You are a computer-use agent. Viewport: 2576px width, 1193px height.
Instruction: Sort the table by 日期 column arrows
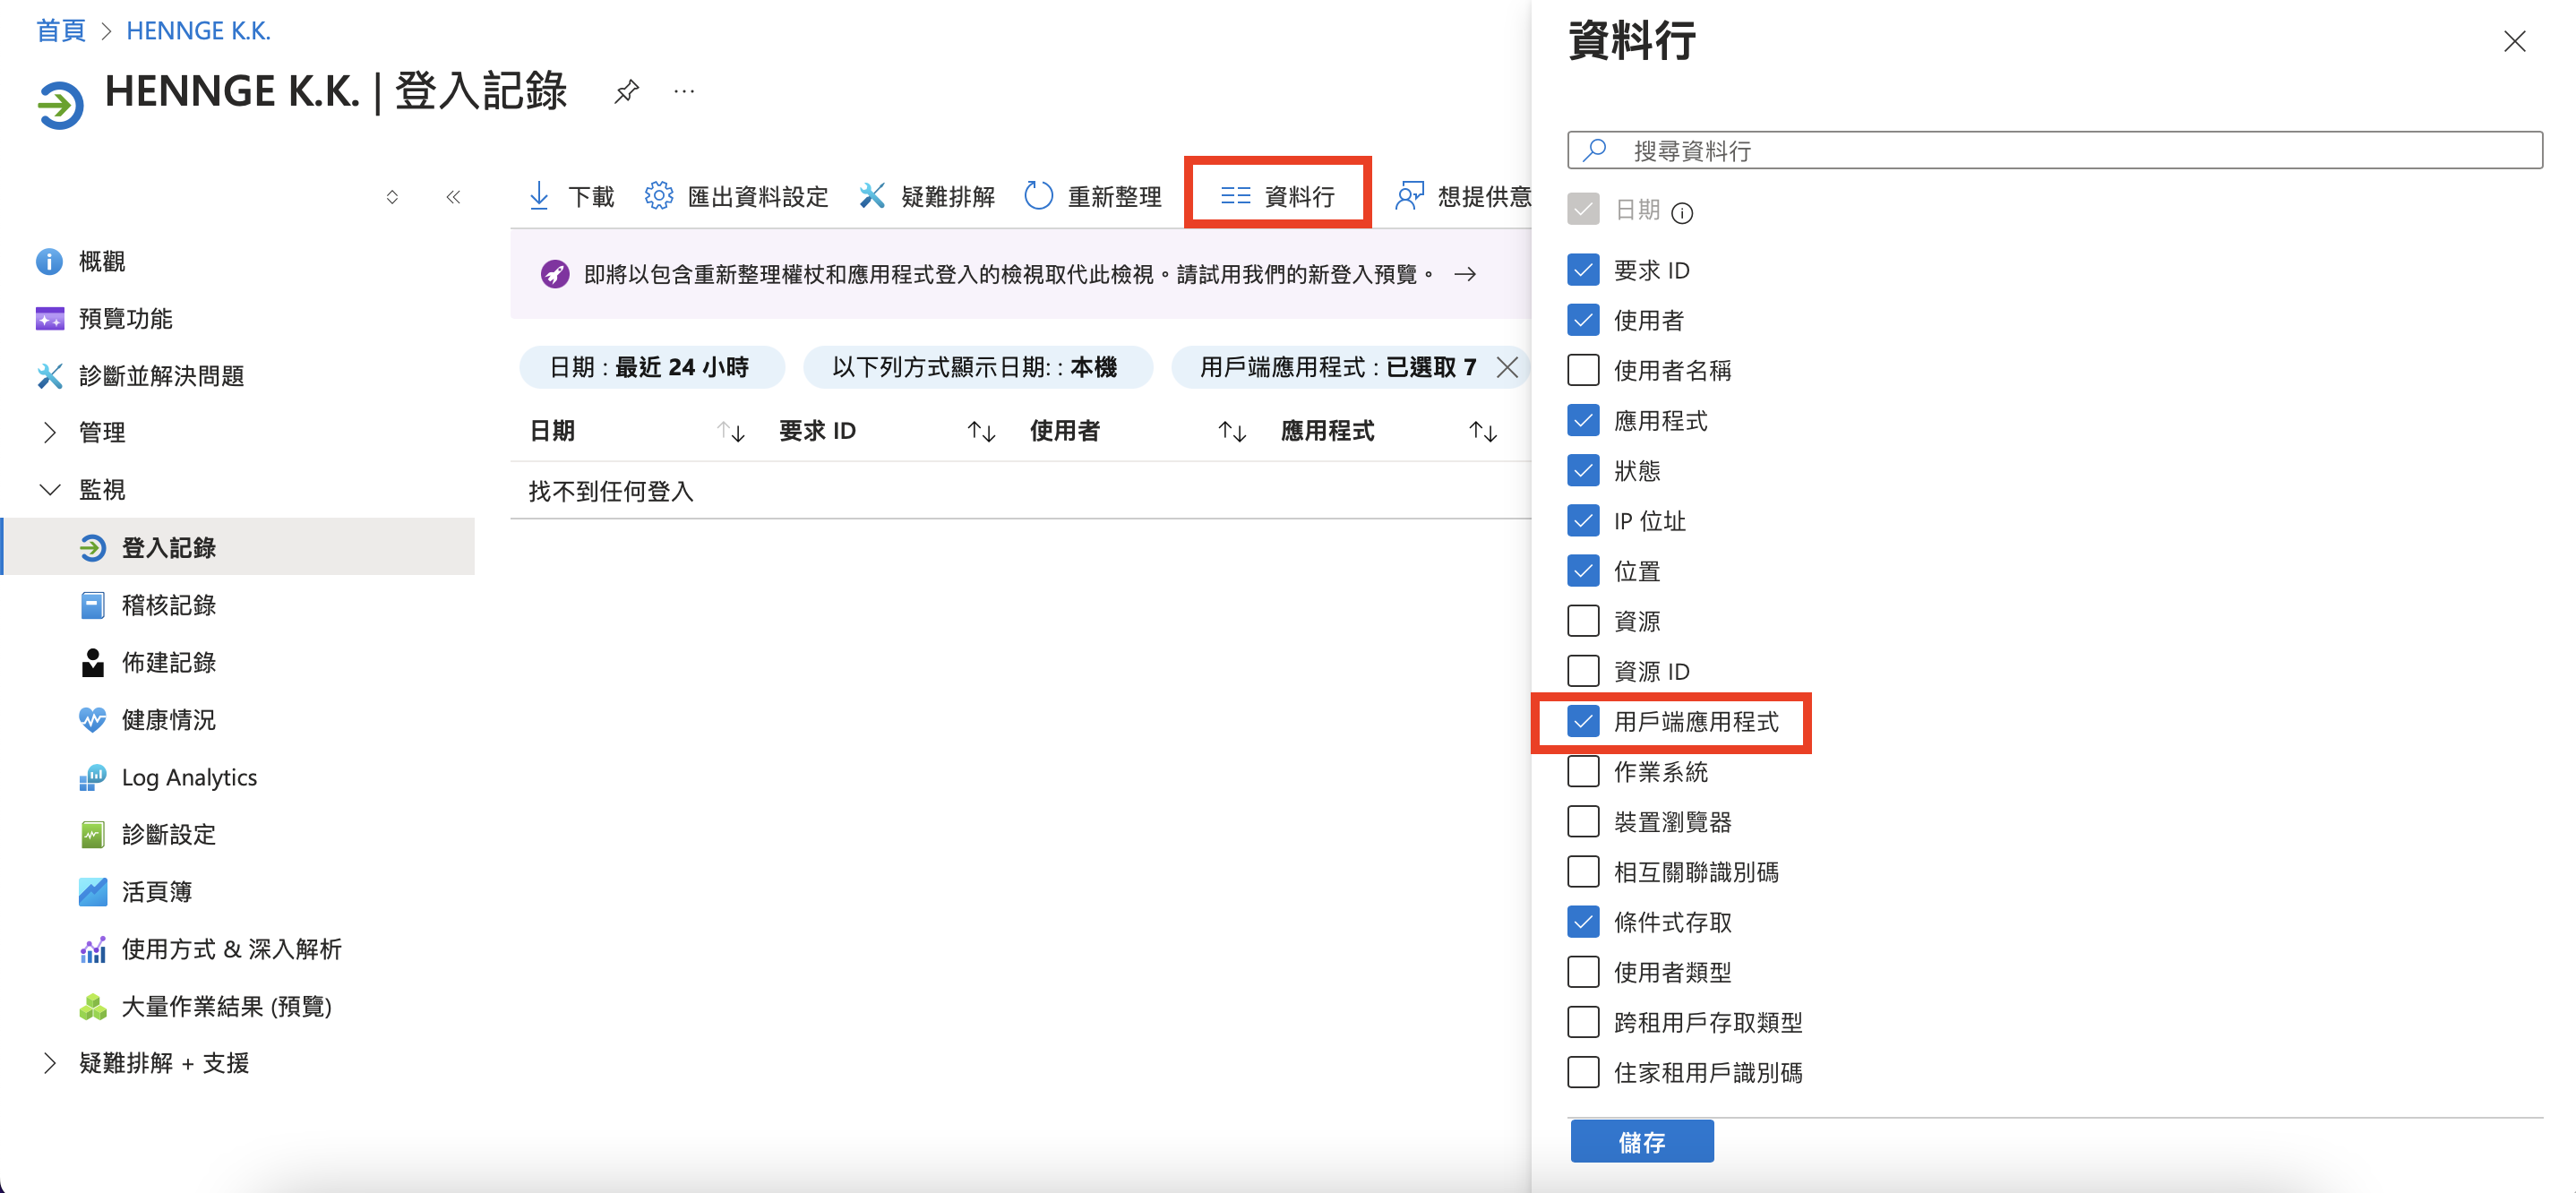click(731, 432)
